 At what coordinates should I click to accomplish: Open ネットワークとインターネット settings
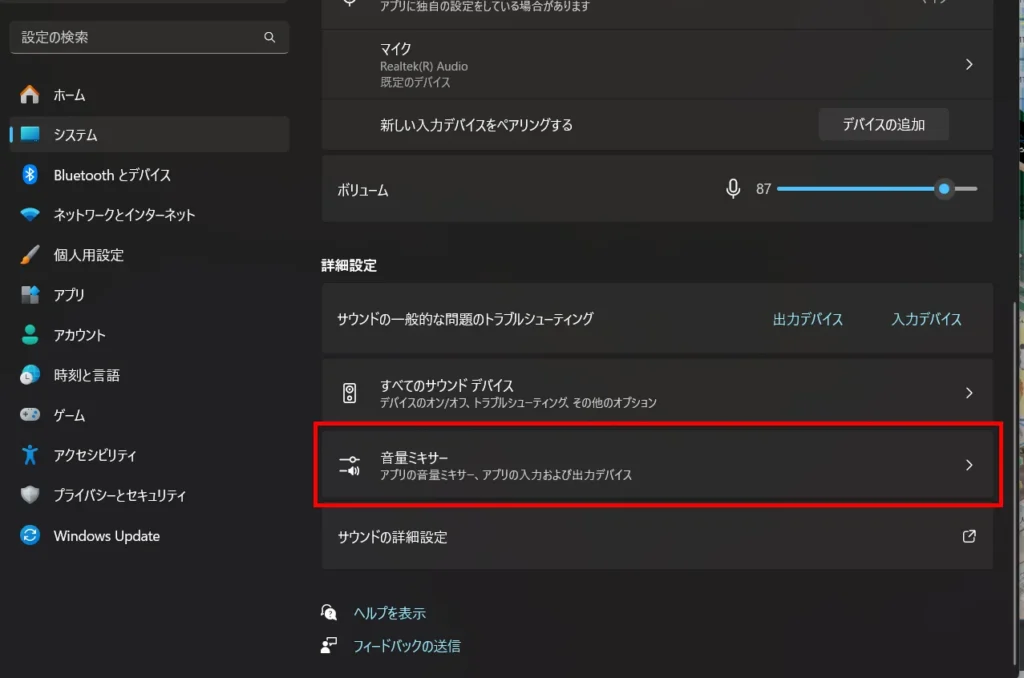pos(124,215)
